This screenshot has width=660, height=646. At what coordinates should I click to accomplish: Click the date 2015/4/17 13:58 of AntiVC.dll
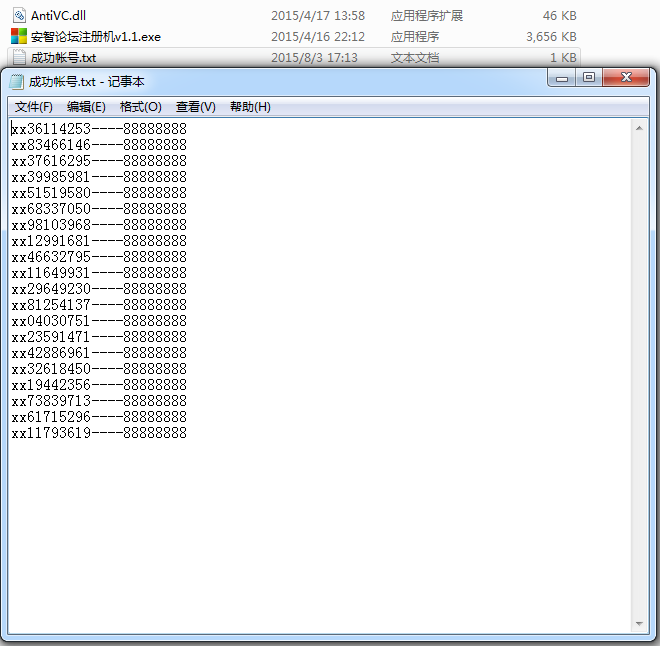pyautogui.click(x=318, y=16)
